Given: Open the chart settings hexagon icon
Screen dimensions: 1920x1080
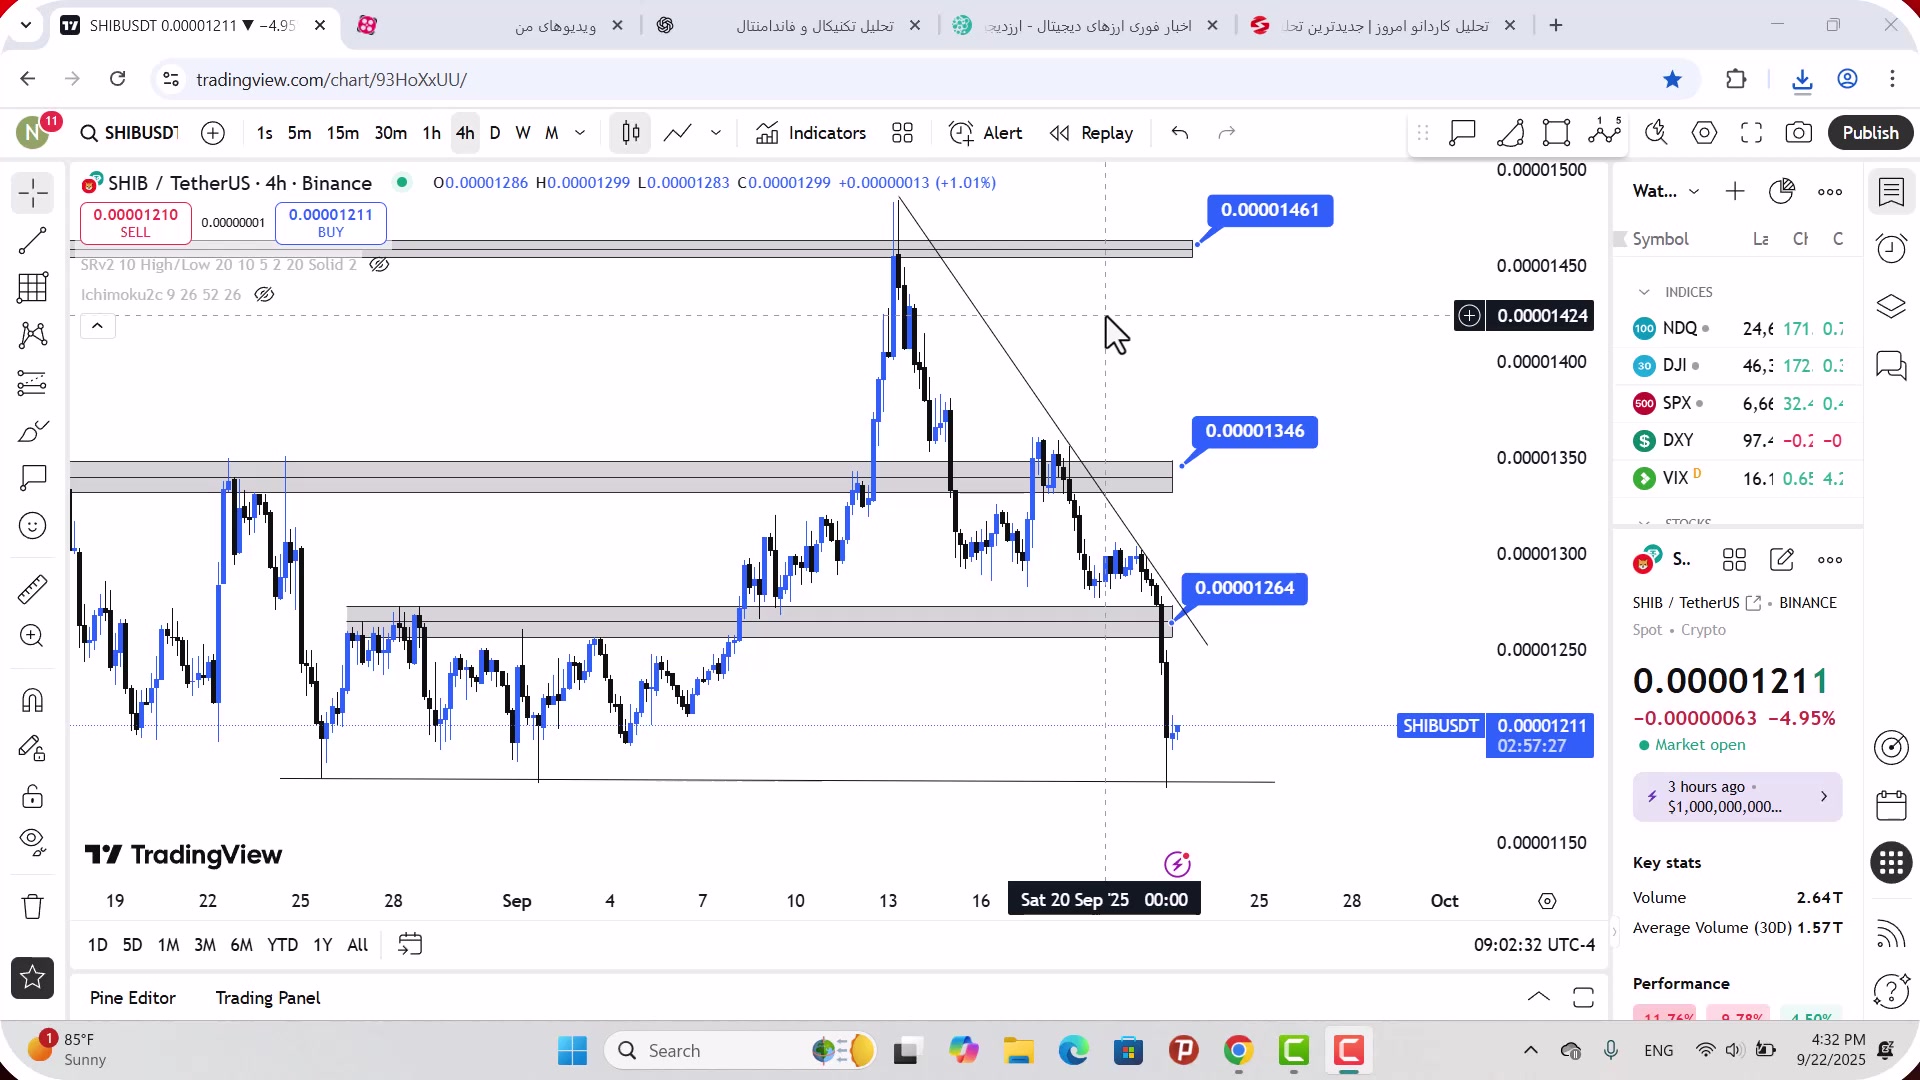Looking at the screenshot, I should 1705,133.
